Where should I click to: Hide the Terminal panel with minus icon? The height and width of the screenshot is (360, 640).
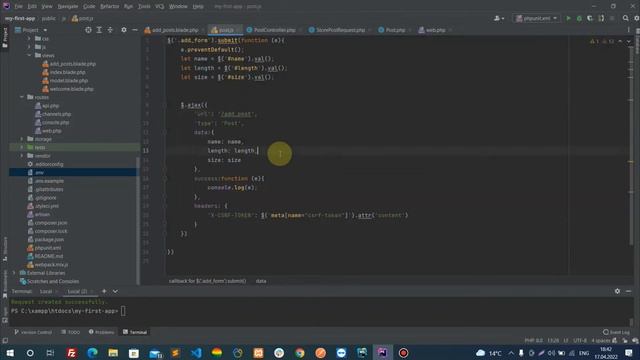(629, 291)
